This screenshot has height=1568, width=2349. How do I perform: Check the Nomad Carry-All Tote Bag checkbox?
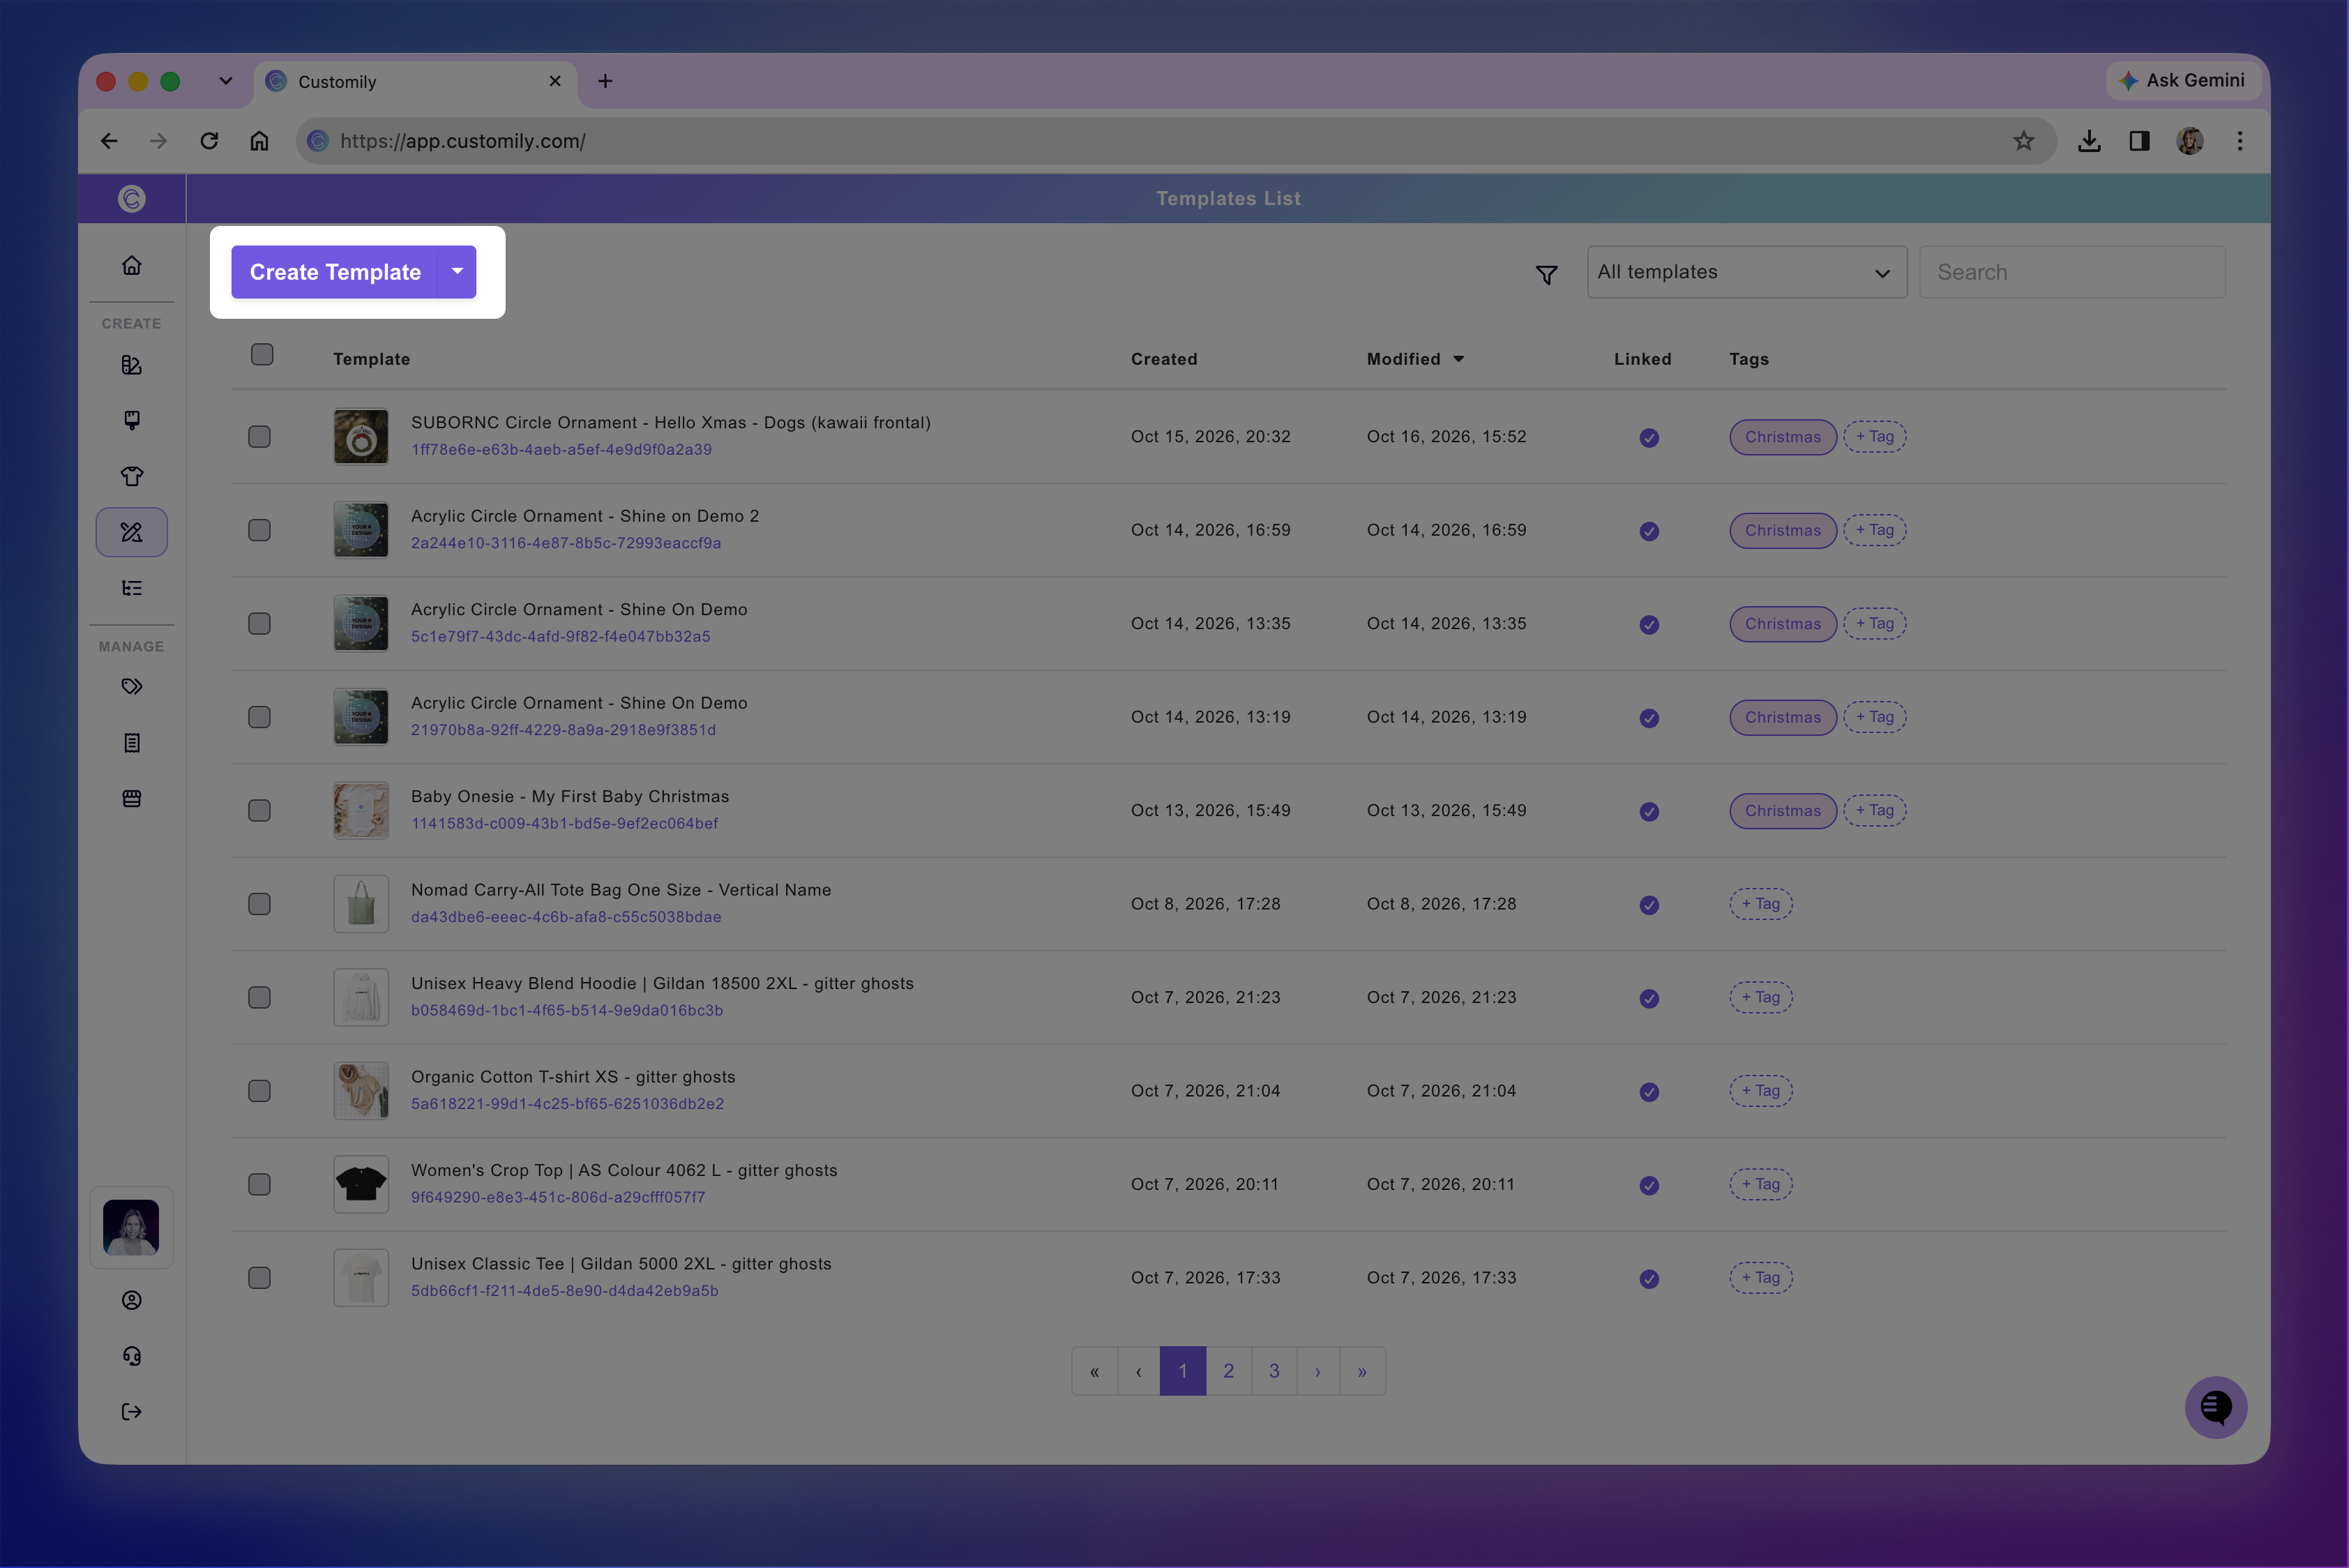259,904
